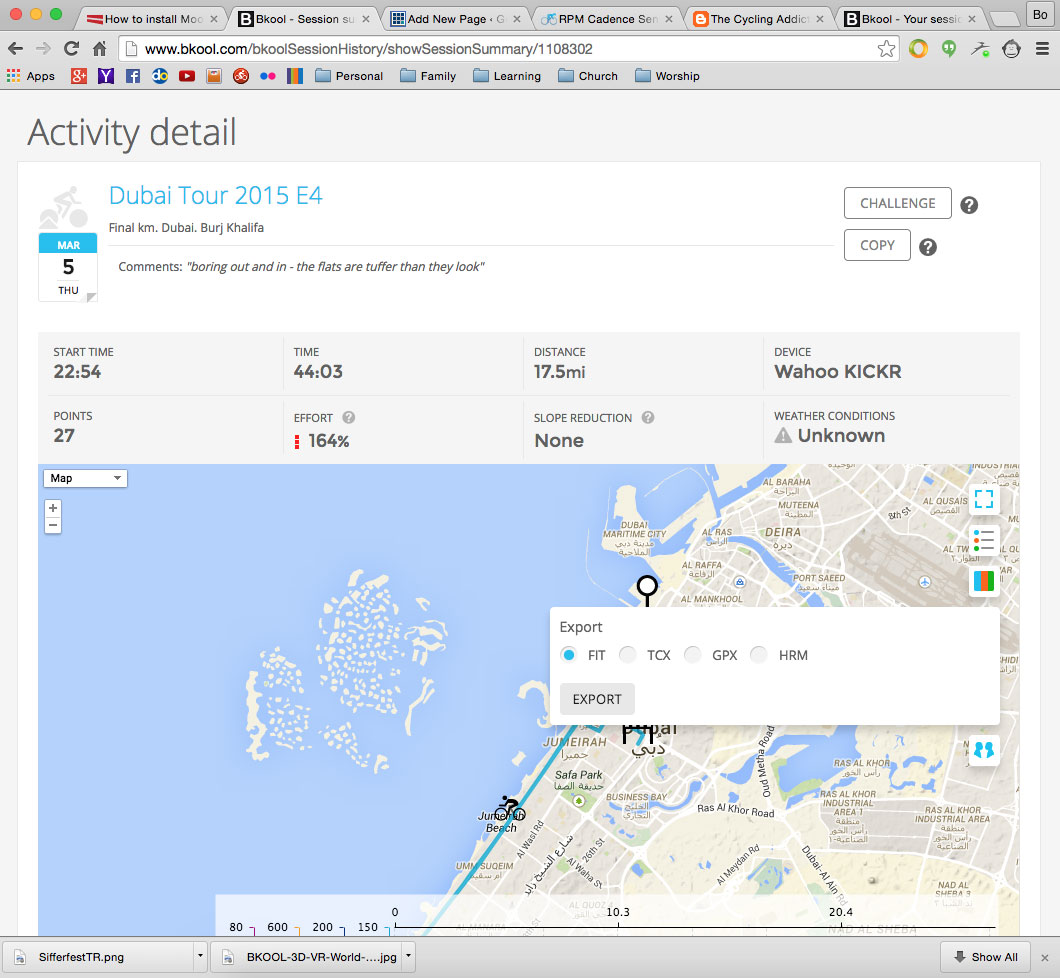Reload the Bkool page
The image size is (1060, 978).
(71, 49)
